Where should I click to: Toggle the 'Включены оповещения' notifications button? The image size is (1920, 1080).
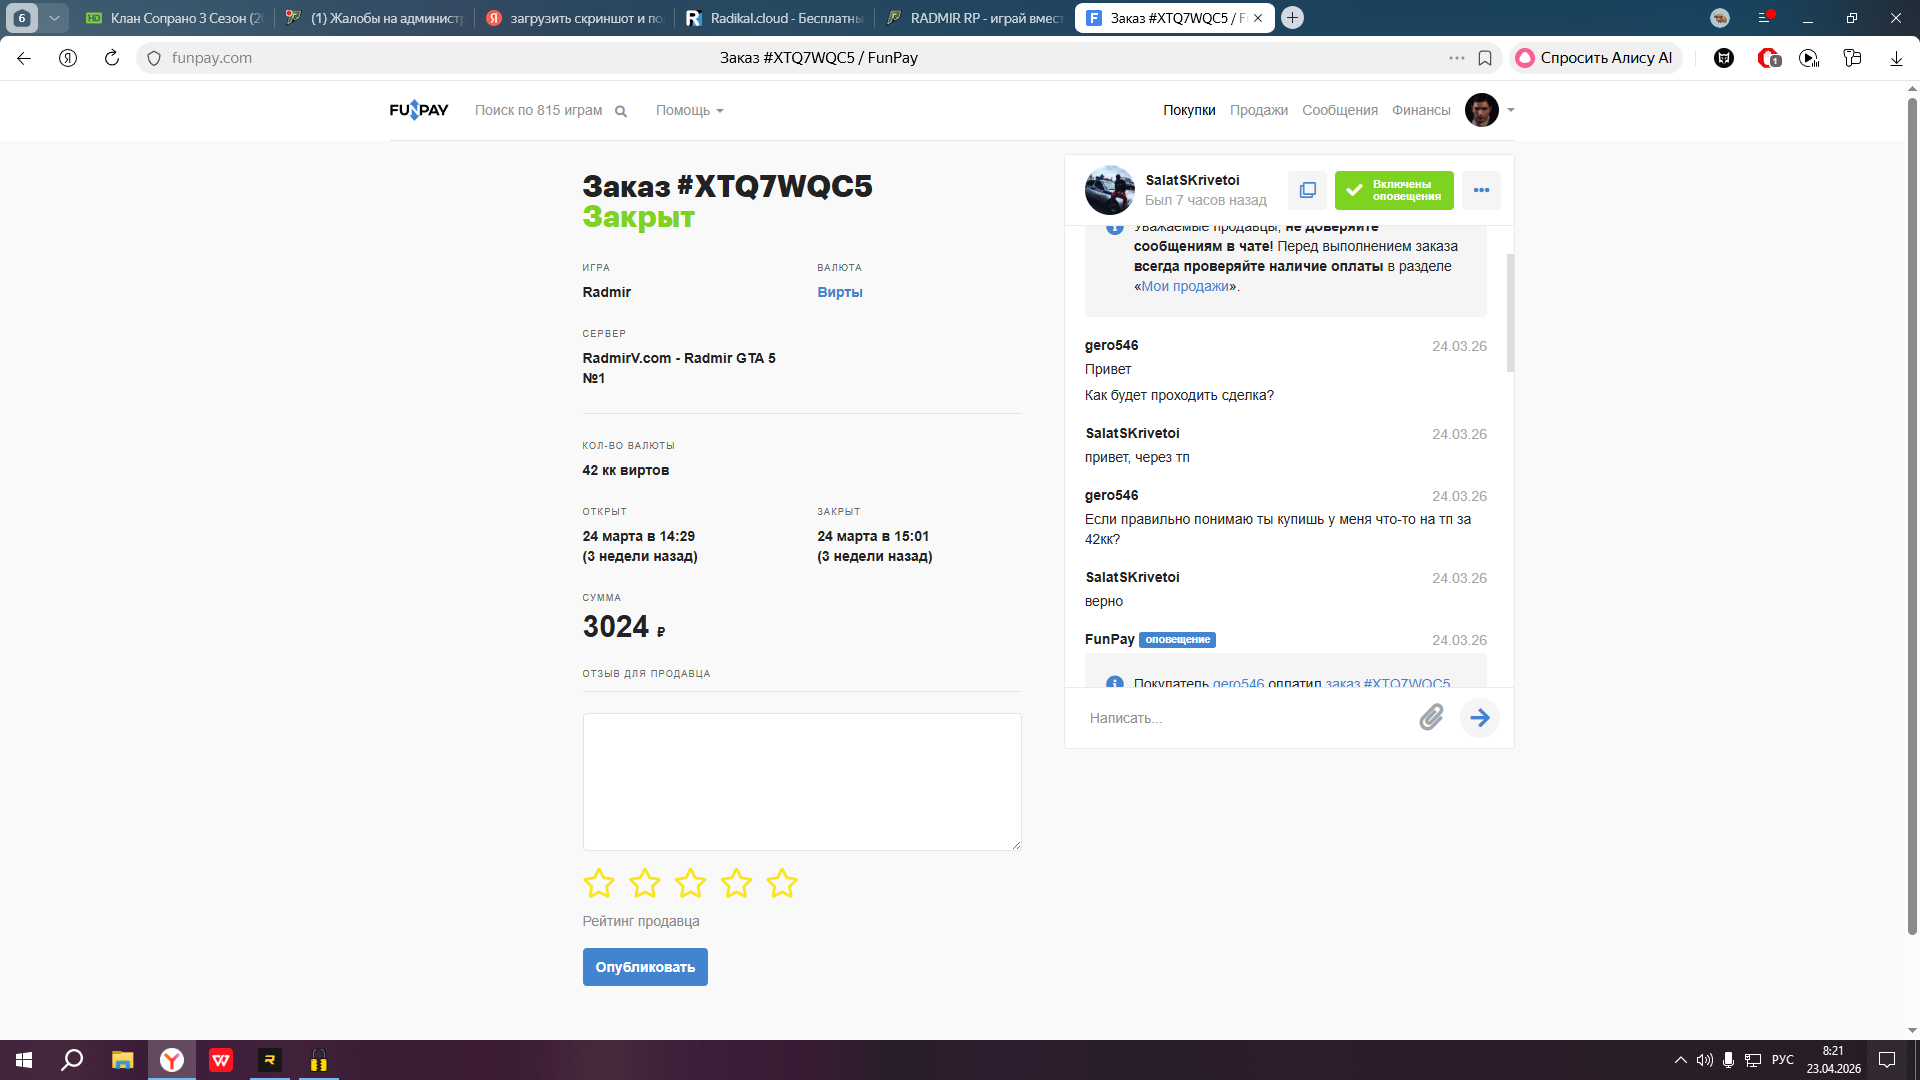pyautogui.click(x=1394, y=190)
